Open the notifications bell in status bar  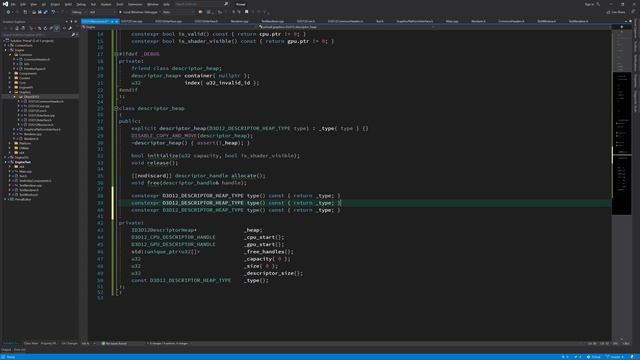(x=632, y=357)
